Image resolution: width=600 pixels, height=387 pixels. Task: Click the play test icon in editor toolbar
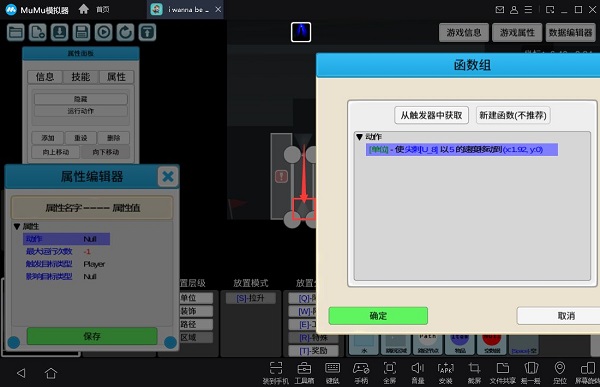click(103, 32)
